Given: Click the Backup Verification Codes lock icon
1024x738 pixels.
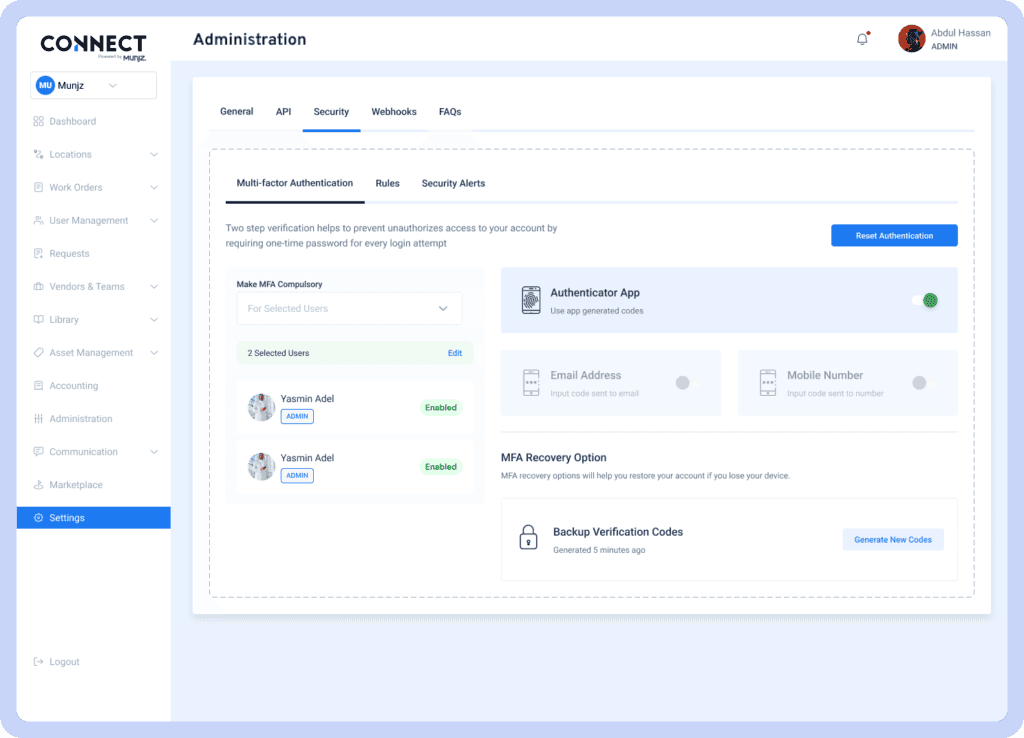Looking at the screenshot, I should tap(528, 538).
